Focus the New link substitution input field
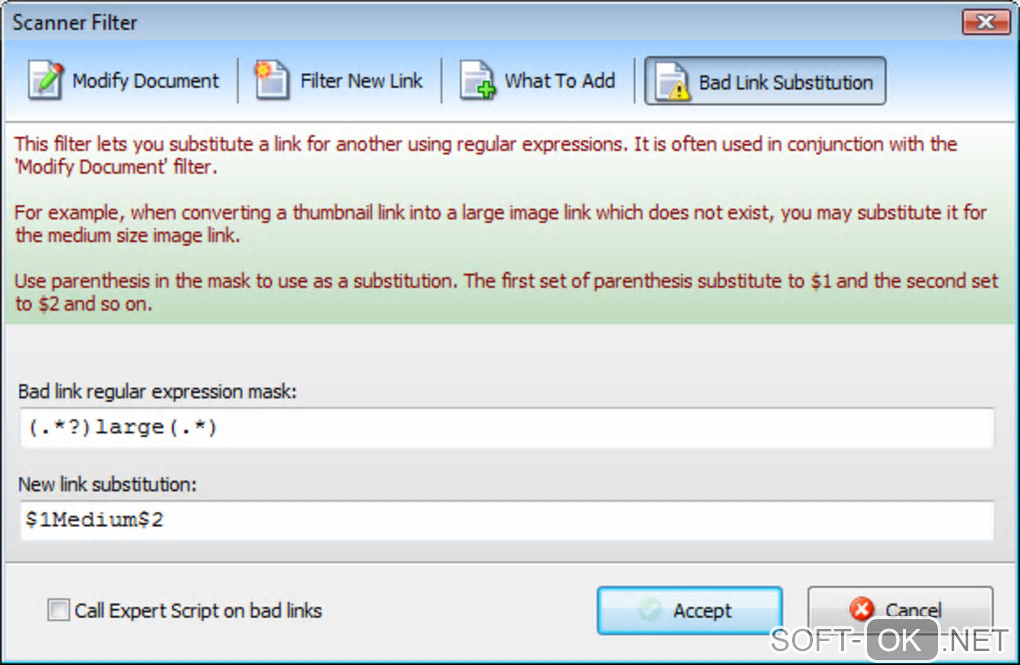1020x665 pixels. click(505, 520)
